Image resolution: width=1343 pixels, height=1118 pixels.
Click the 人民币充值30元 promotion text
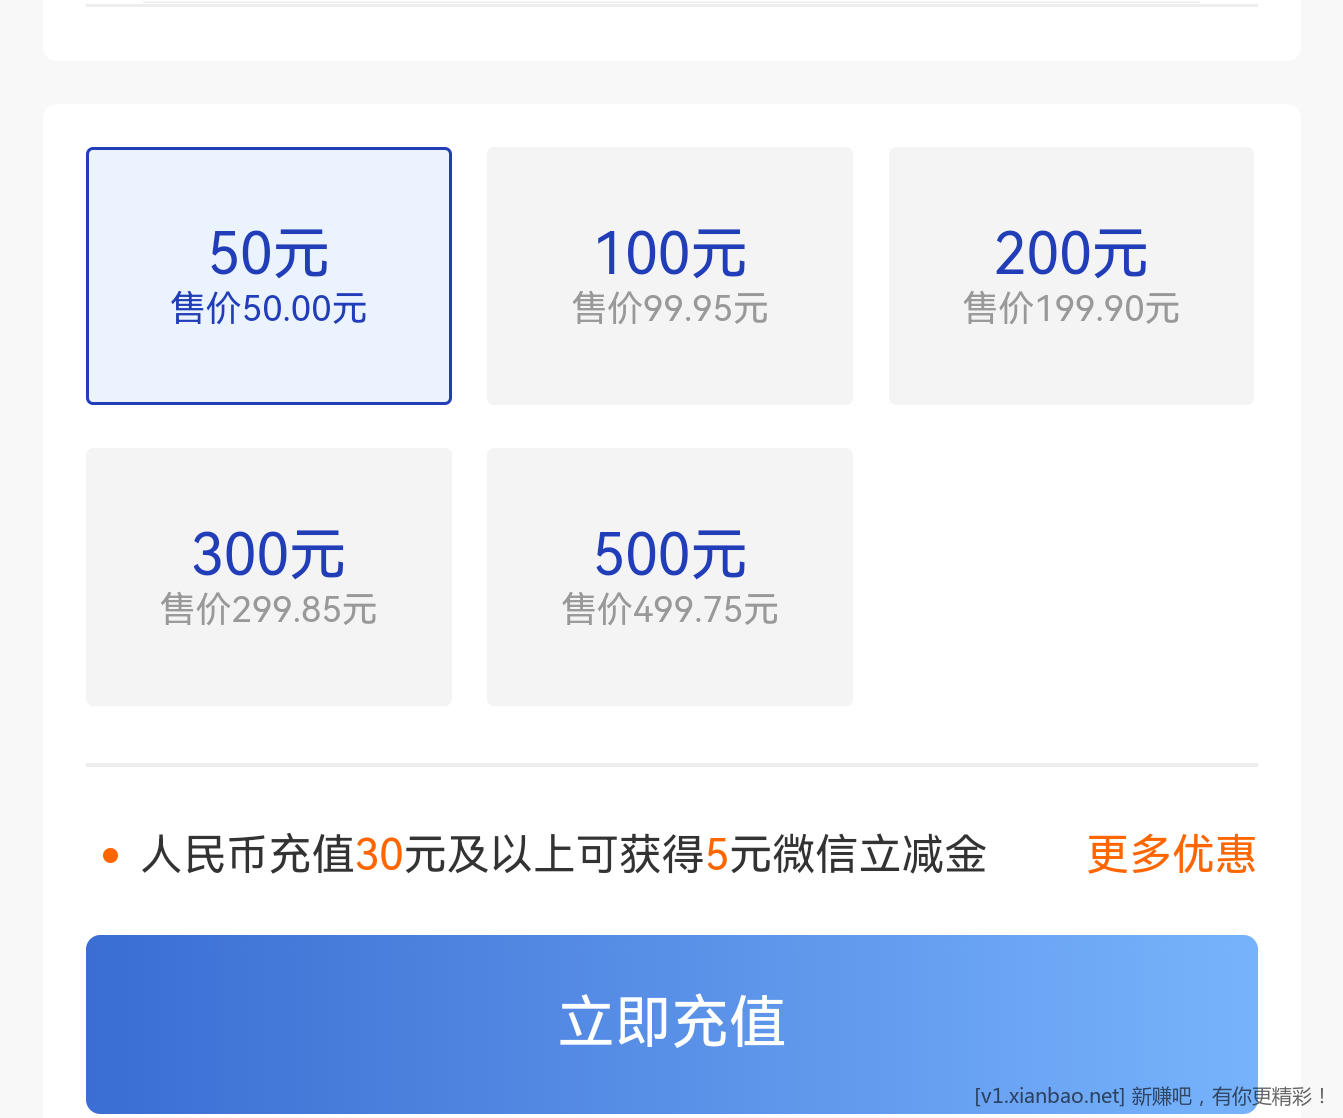[564, 855]
